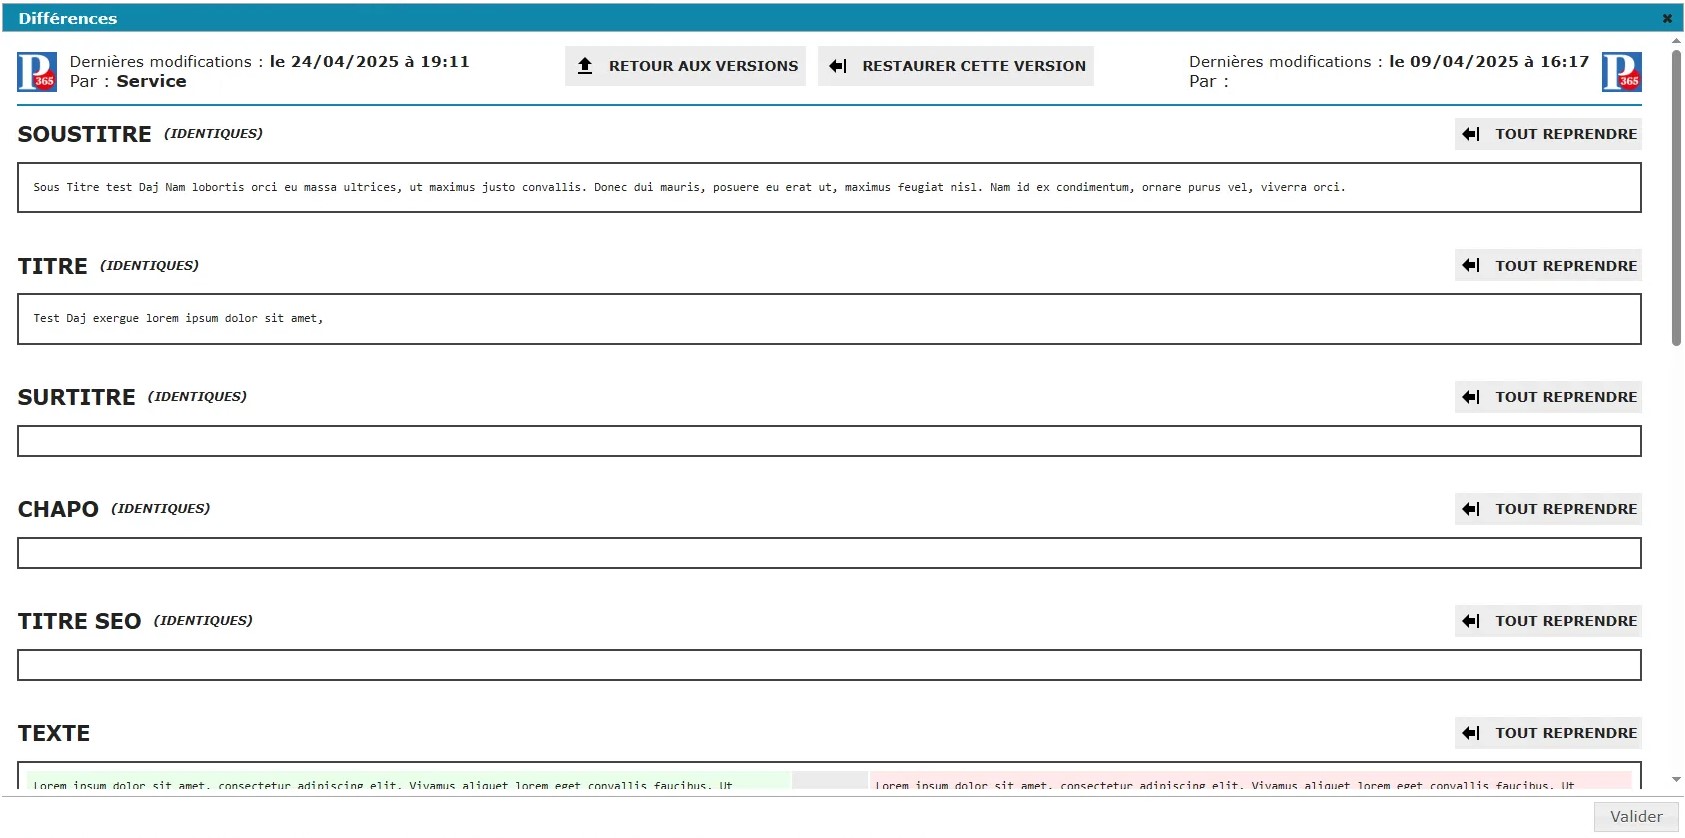Image resolution: width=1685 pixels, height=838 pixels.
Task: Click the right P365 logo icon
Action: 1621,72
